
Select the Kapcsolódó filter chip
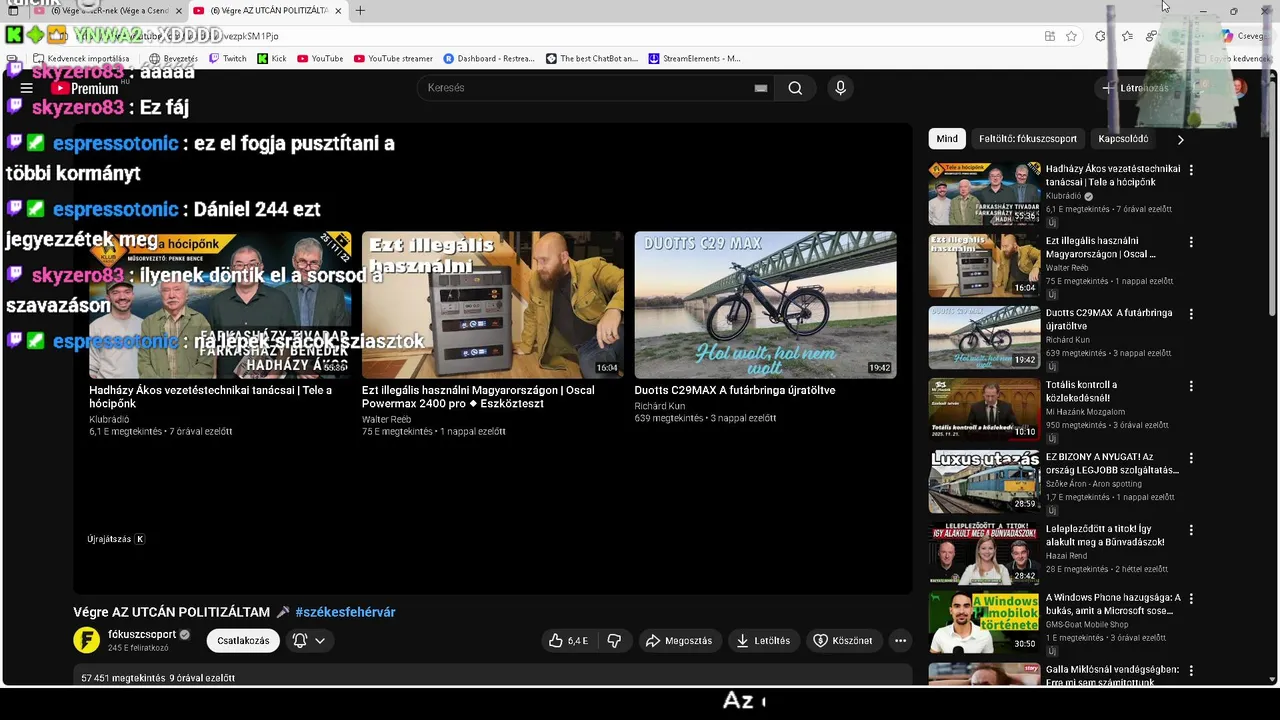[1123, 139]
